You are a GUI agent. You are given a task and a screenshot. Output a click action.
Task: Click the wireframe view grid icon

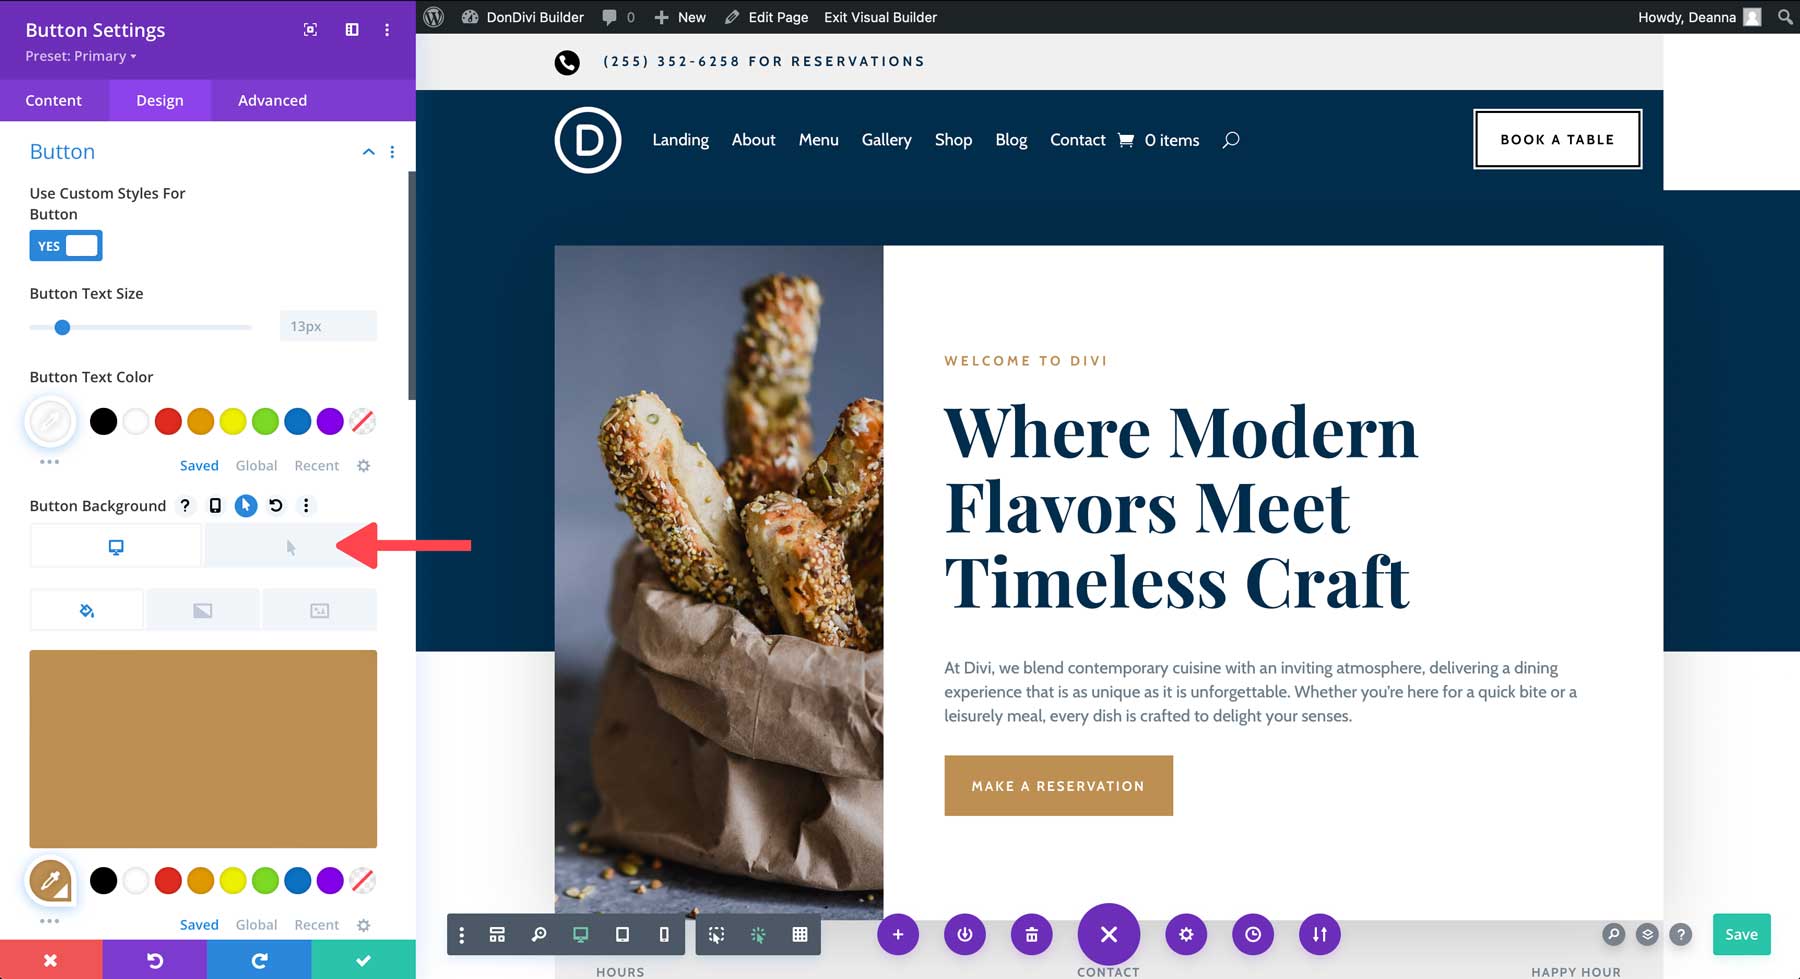click(800, 935)
